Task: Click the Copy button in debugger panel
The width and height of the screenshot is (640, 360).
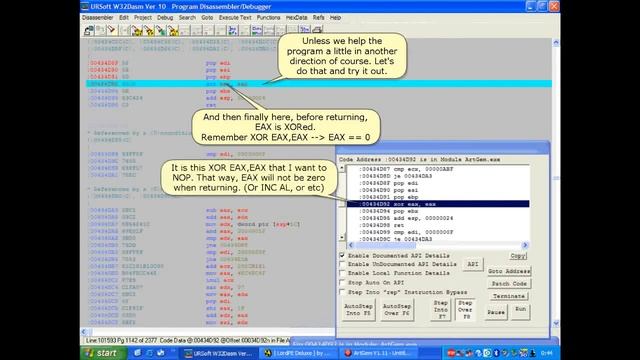Action: coord(518,256)
